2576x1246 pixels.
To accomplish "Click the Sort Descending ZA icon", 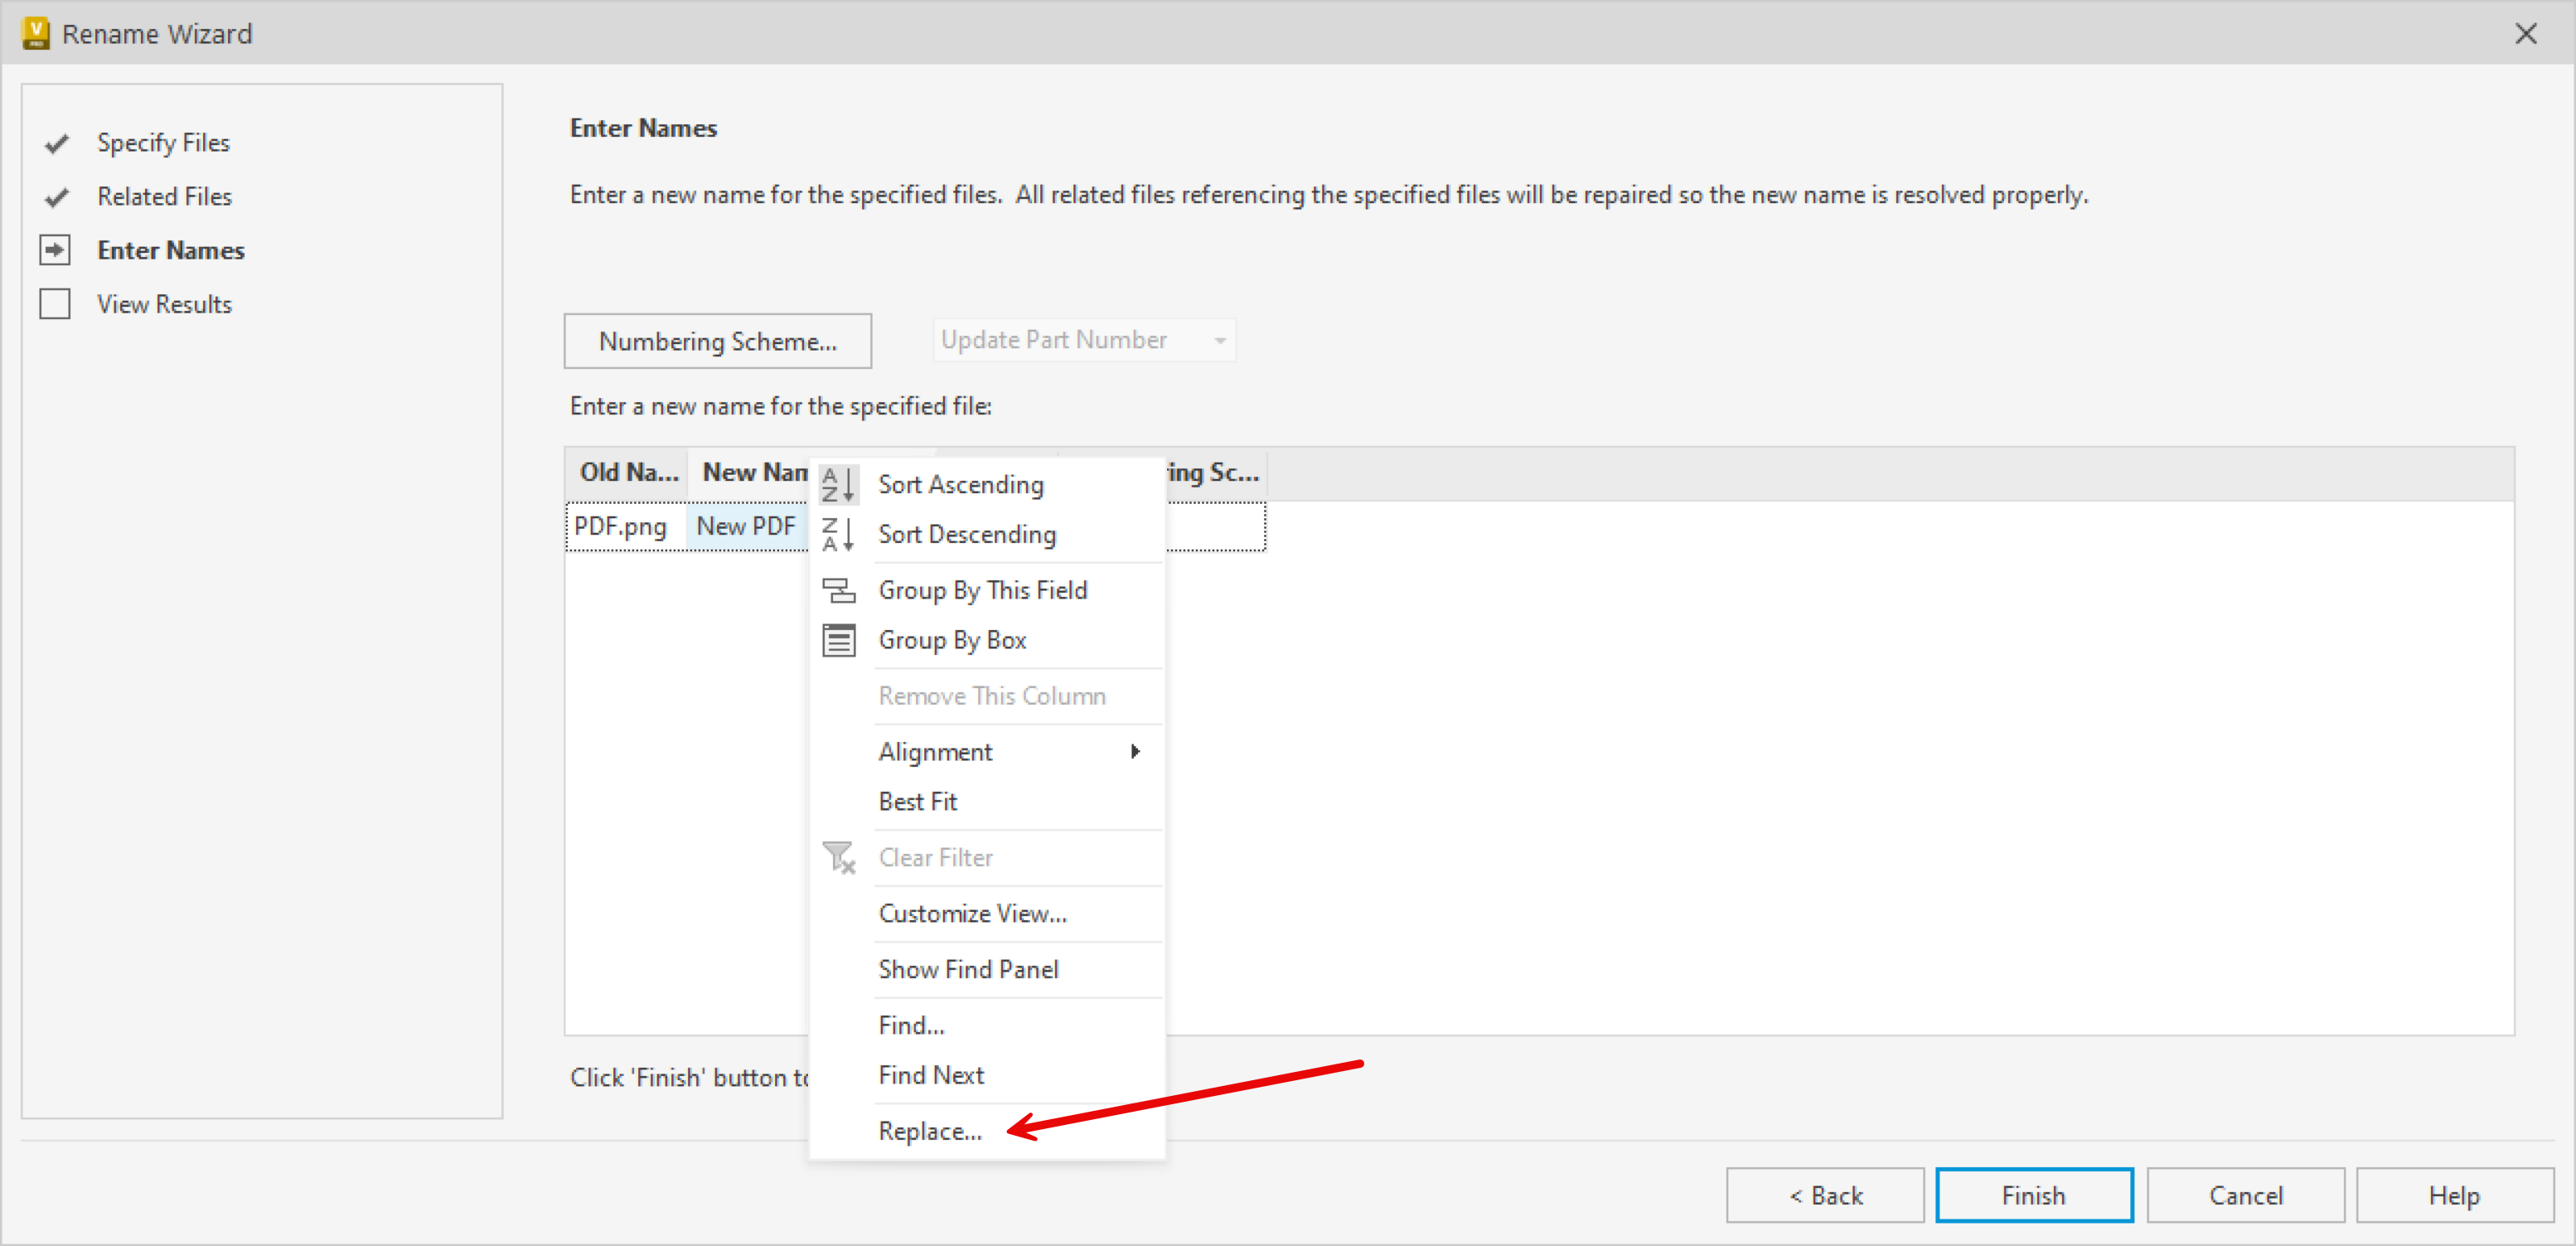I will 839,534.
